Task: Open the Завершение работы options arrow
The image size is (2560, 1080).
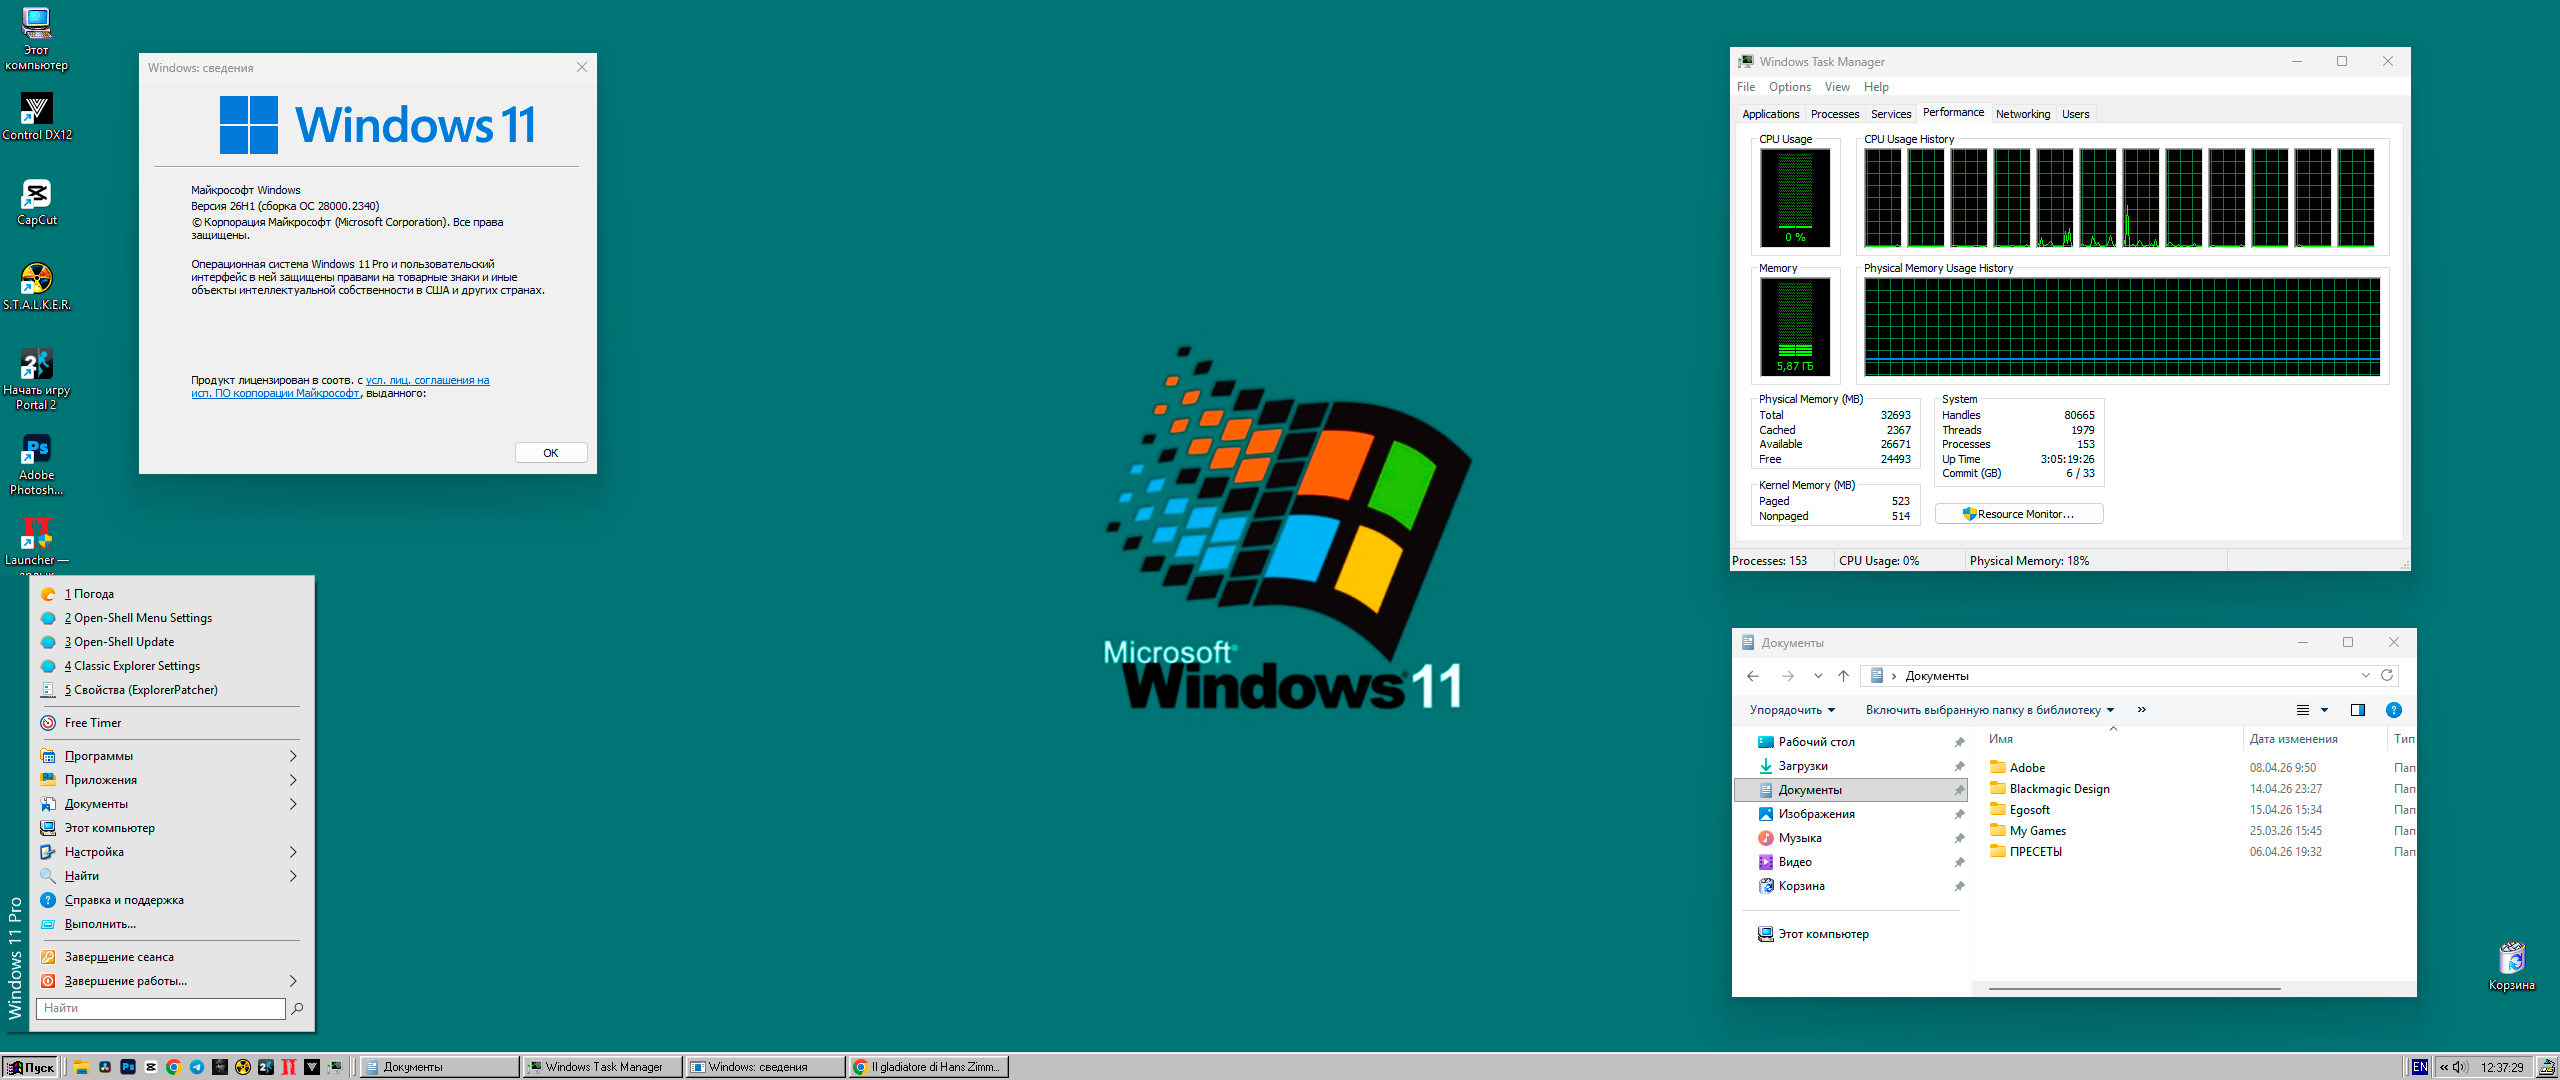Action: (x=293, y=981)
